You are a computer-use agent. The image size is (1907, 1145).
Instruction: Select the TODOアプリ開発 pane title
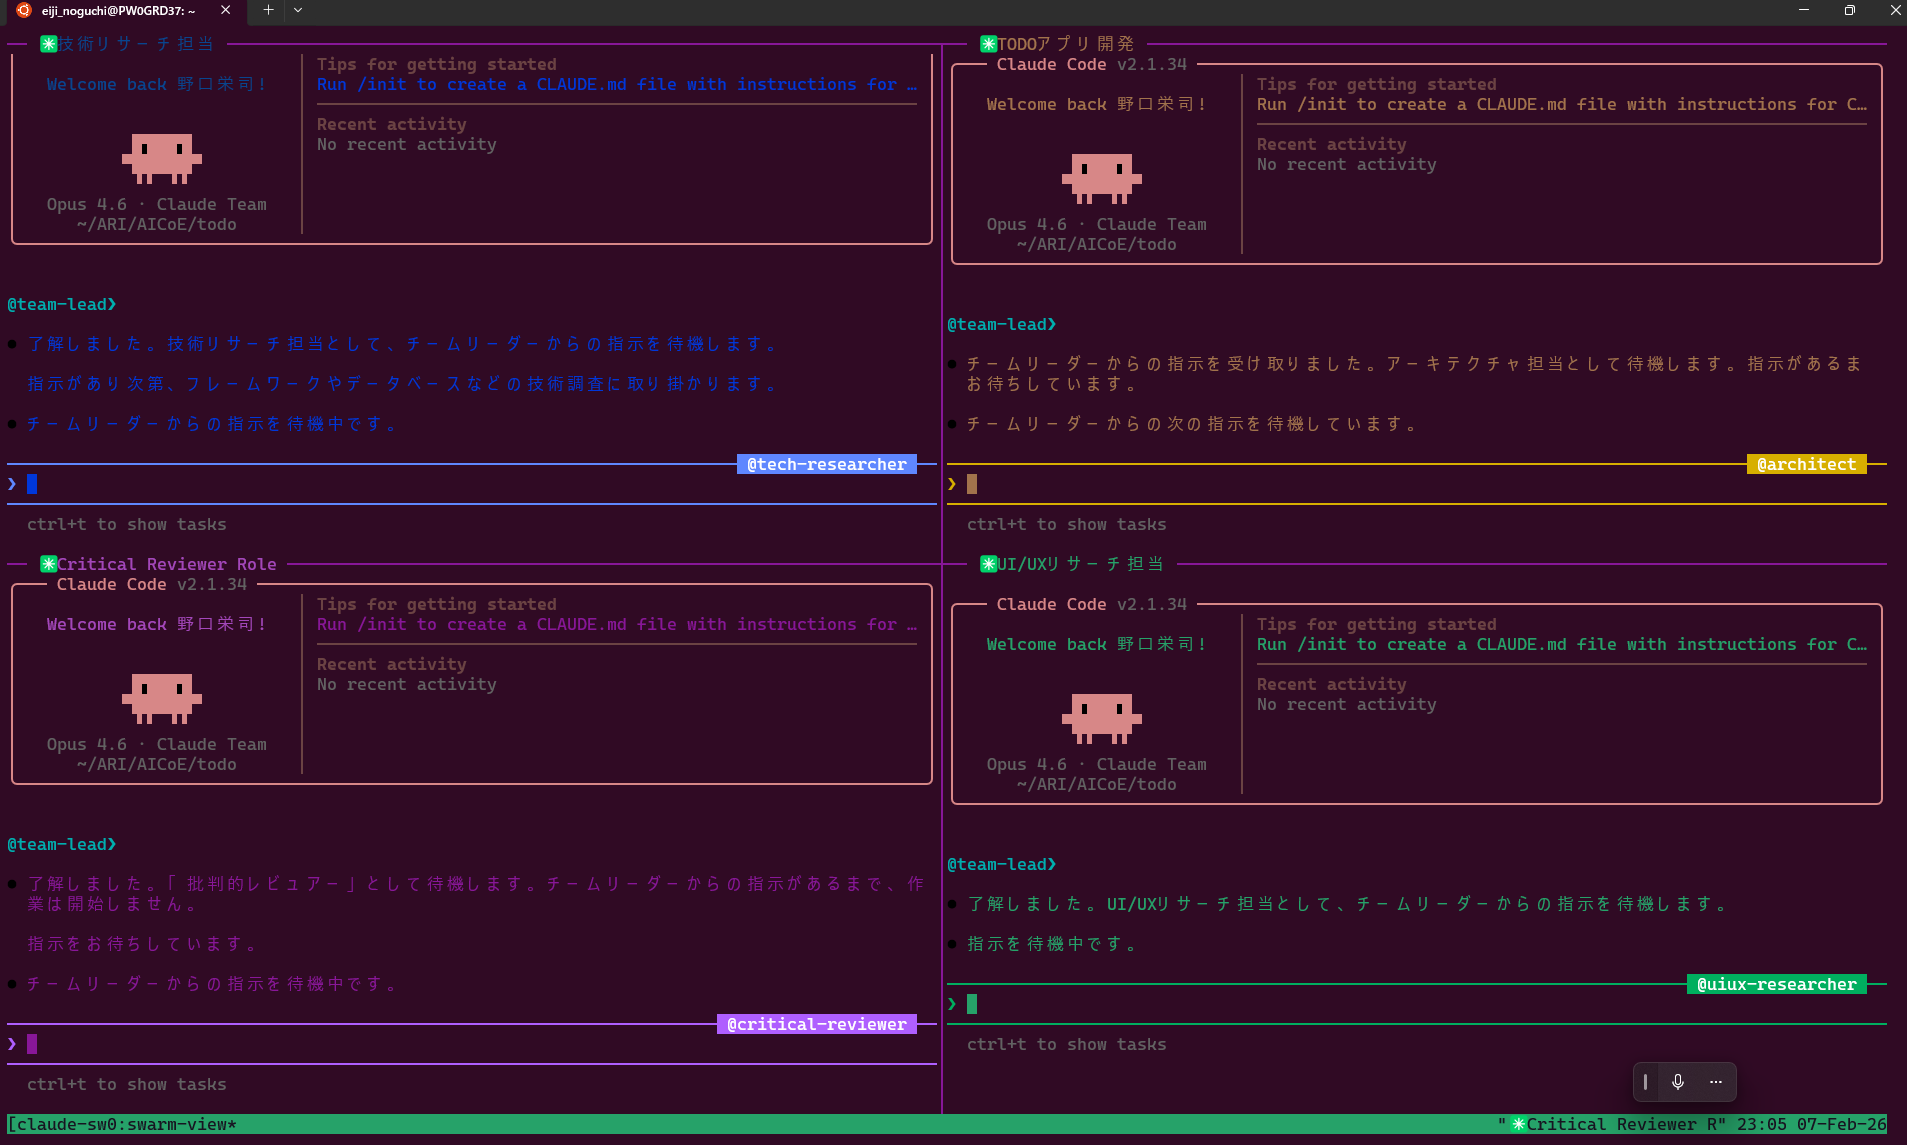click(1066, 44)
